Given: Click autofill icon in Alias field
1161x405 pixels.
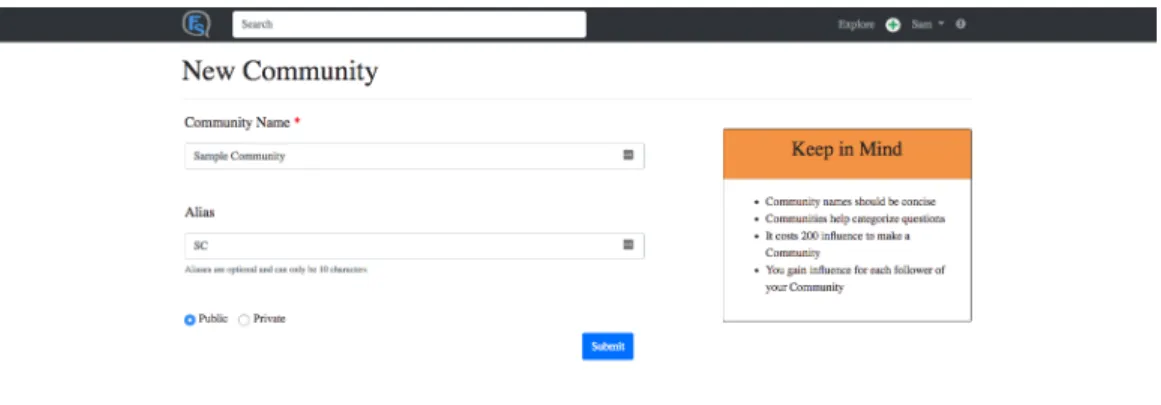Looking at the screenshot, I should tap(628, 244).
